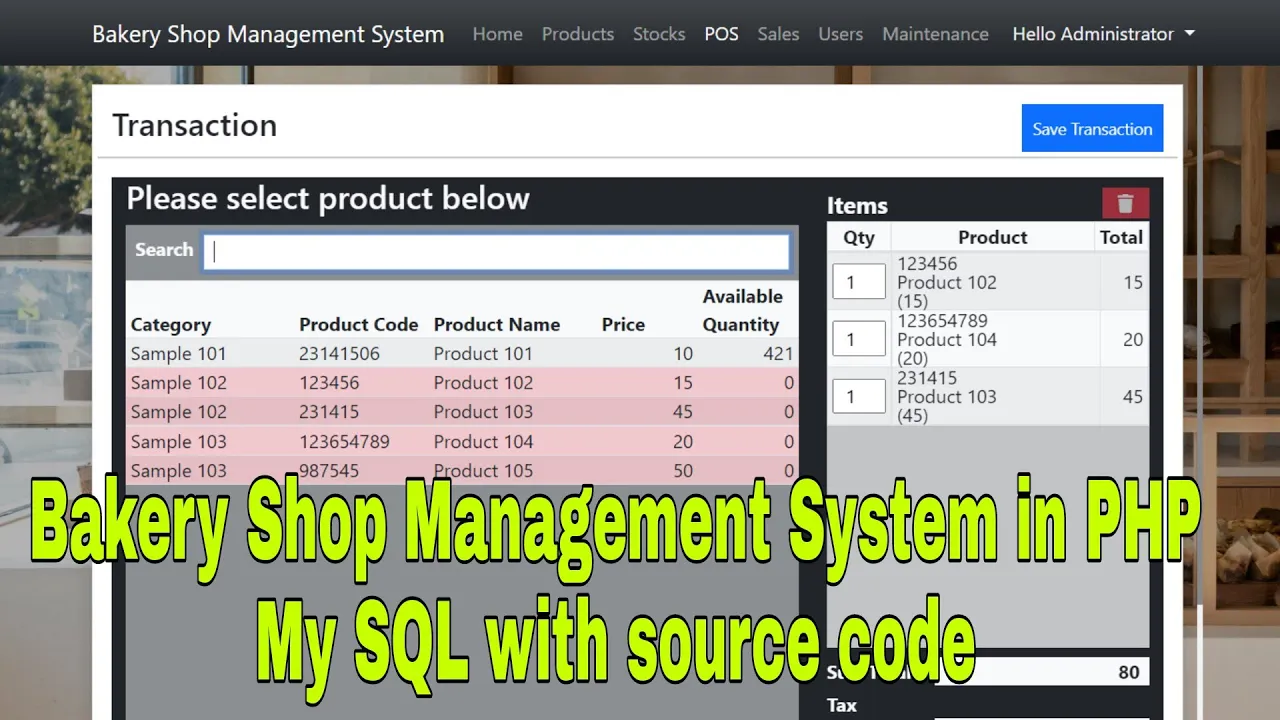Open the Hello Administrator dropdown
This screenshot has height=720, width=1280.
[x=1103, y=34]
